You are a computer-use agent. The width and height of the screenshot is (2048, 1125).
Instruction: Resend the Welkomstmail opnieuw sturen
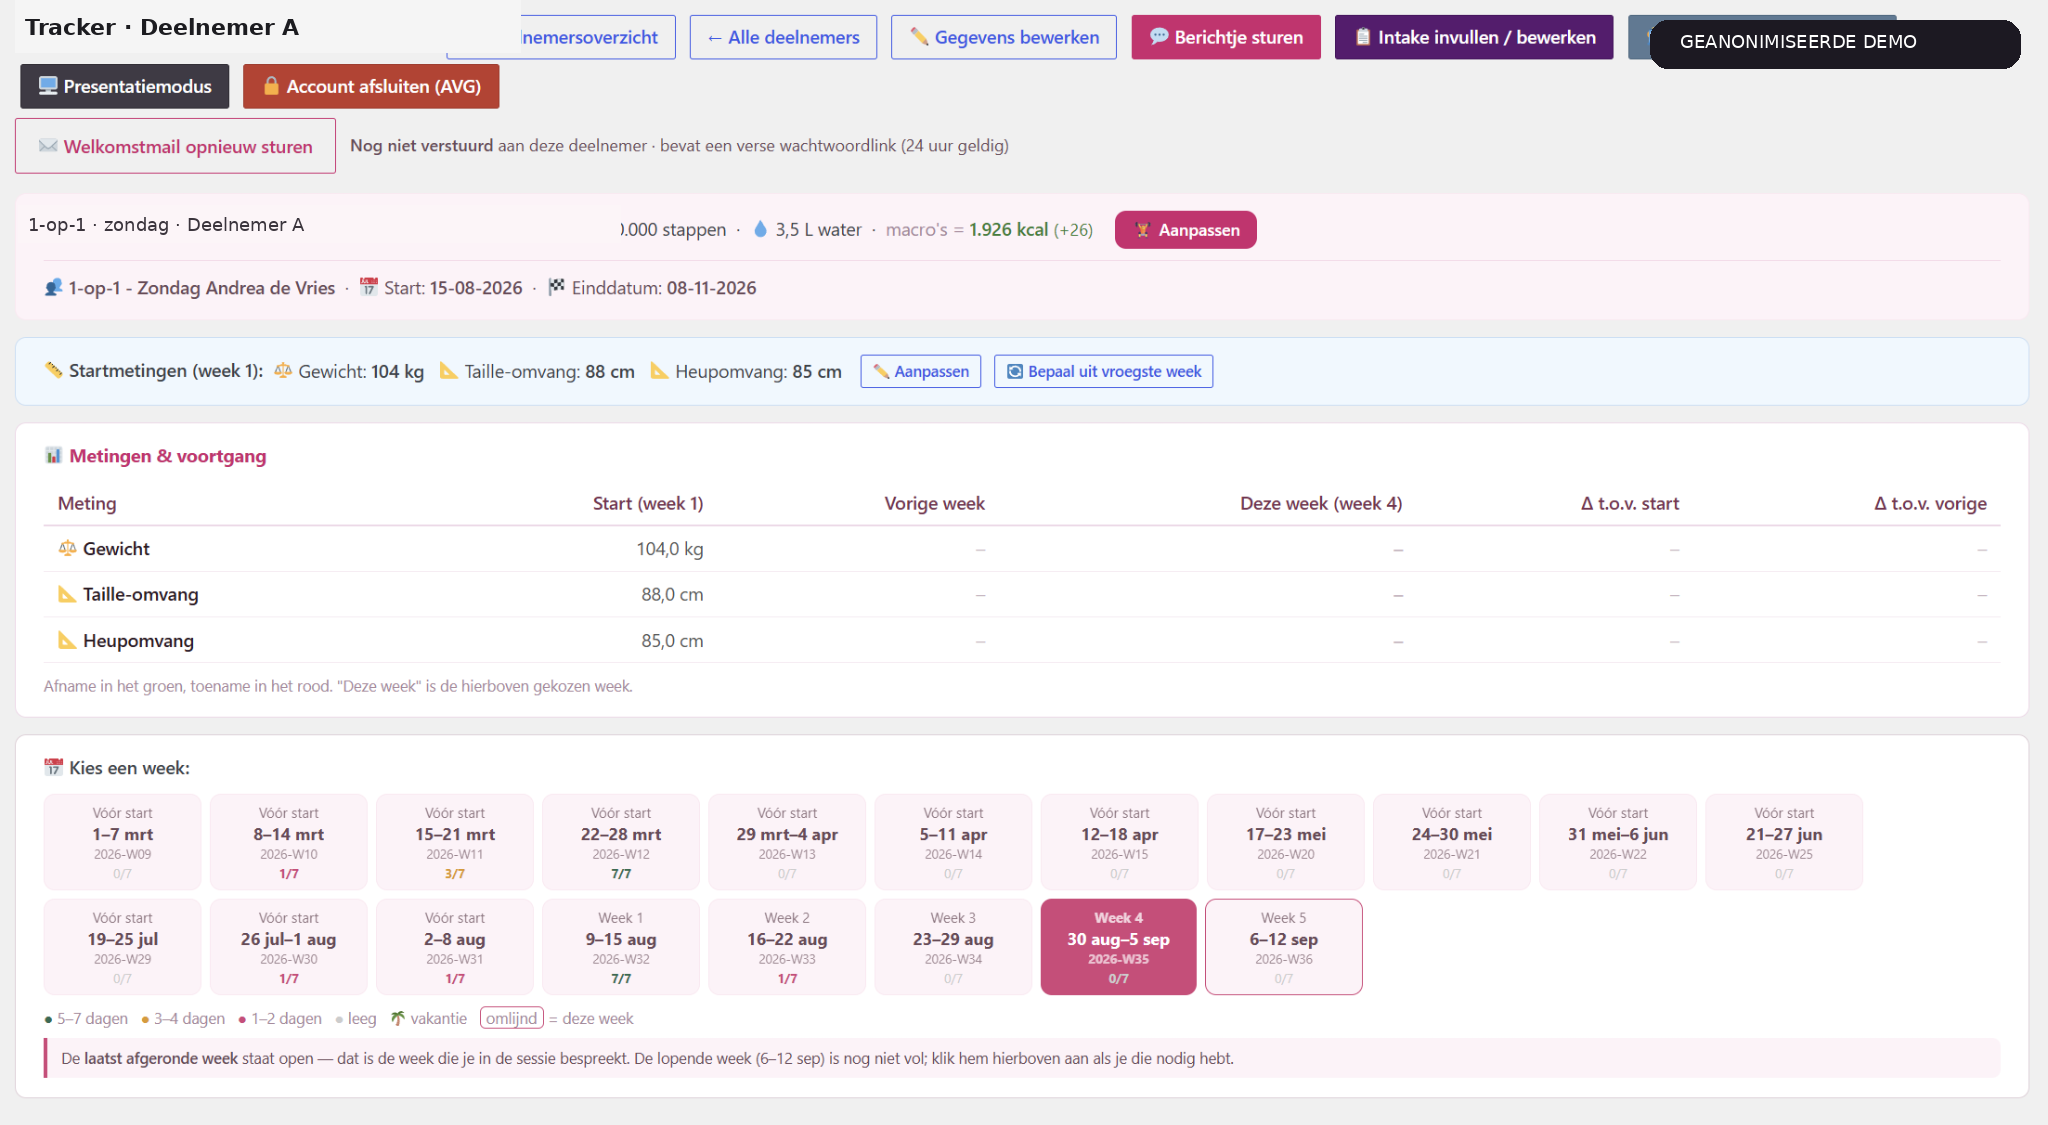click(175, 146)
